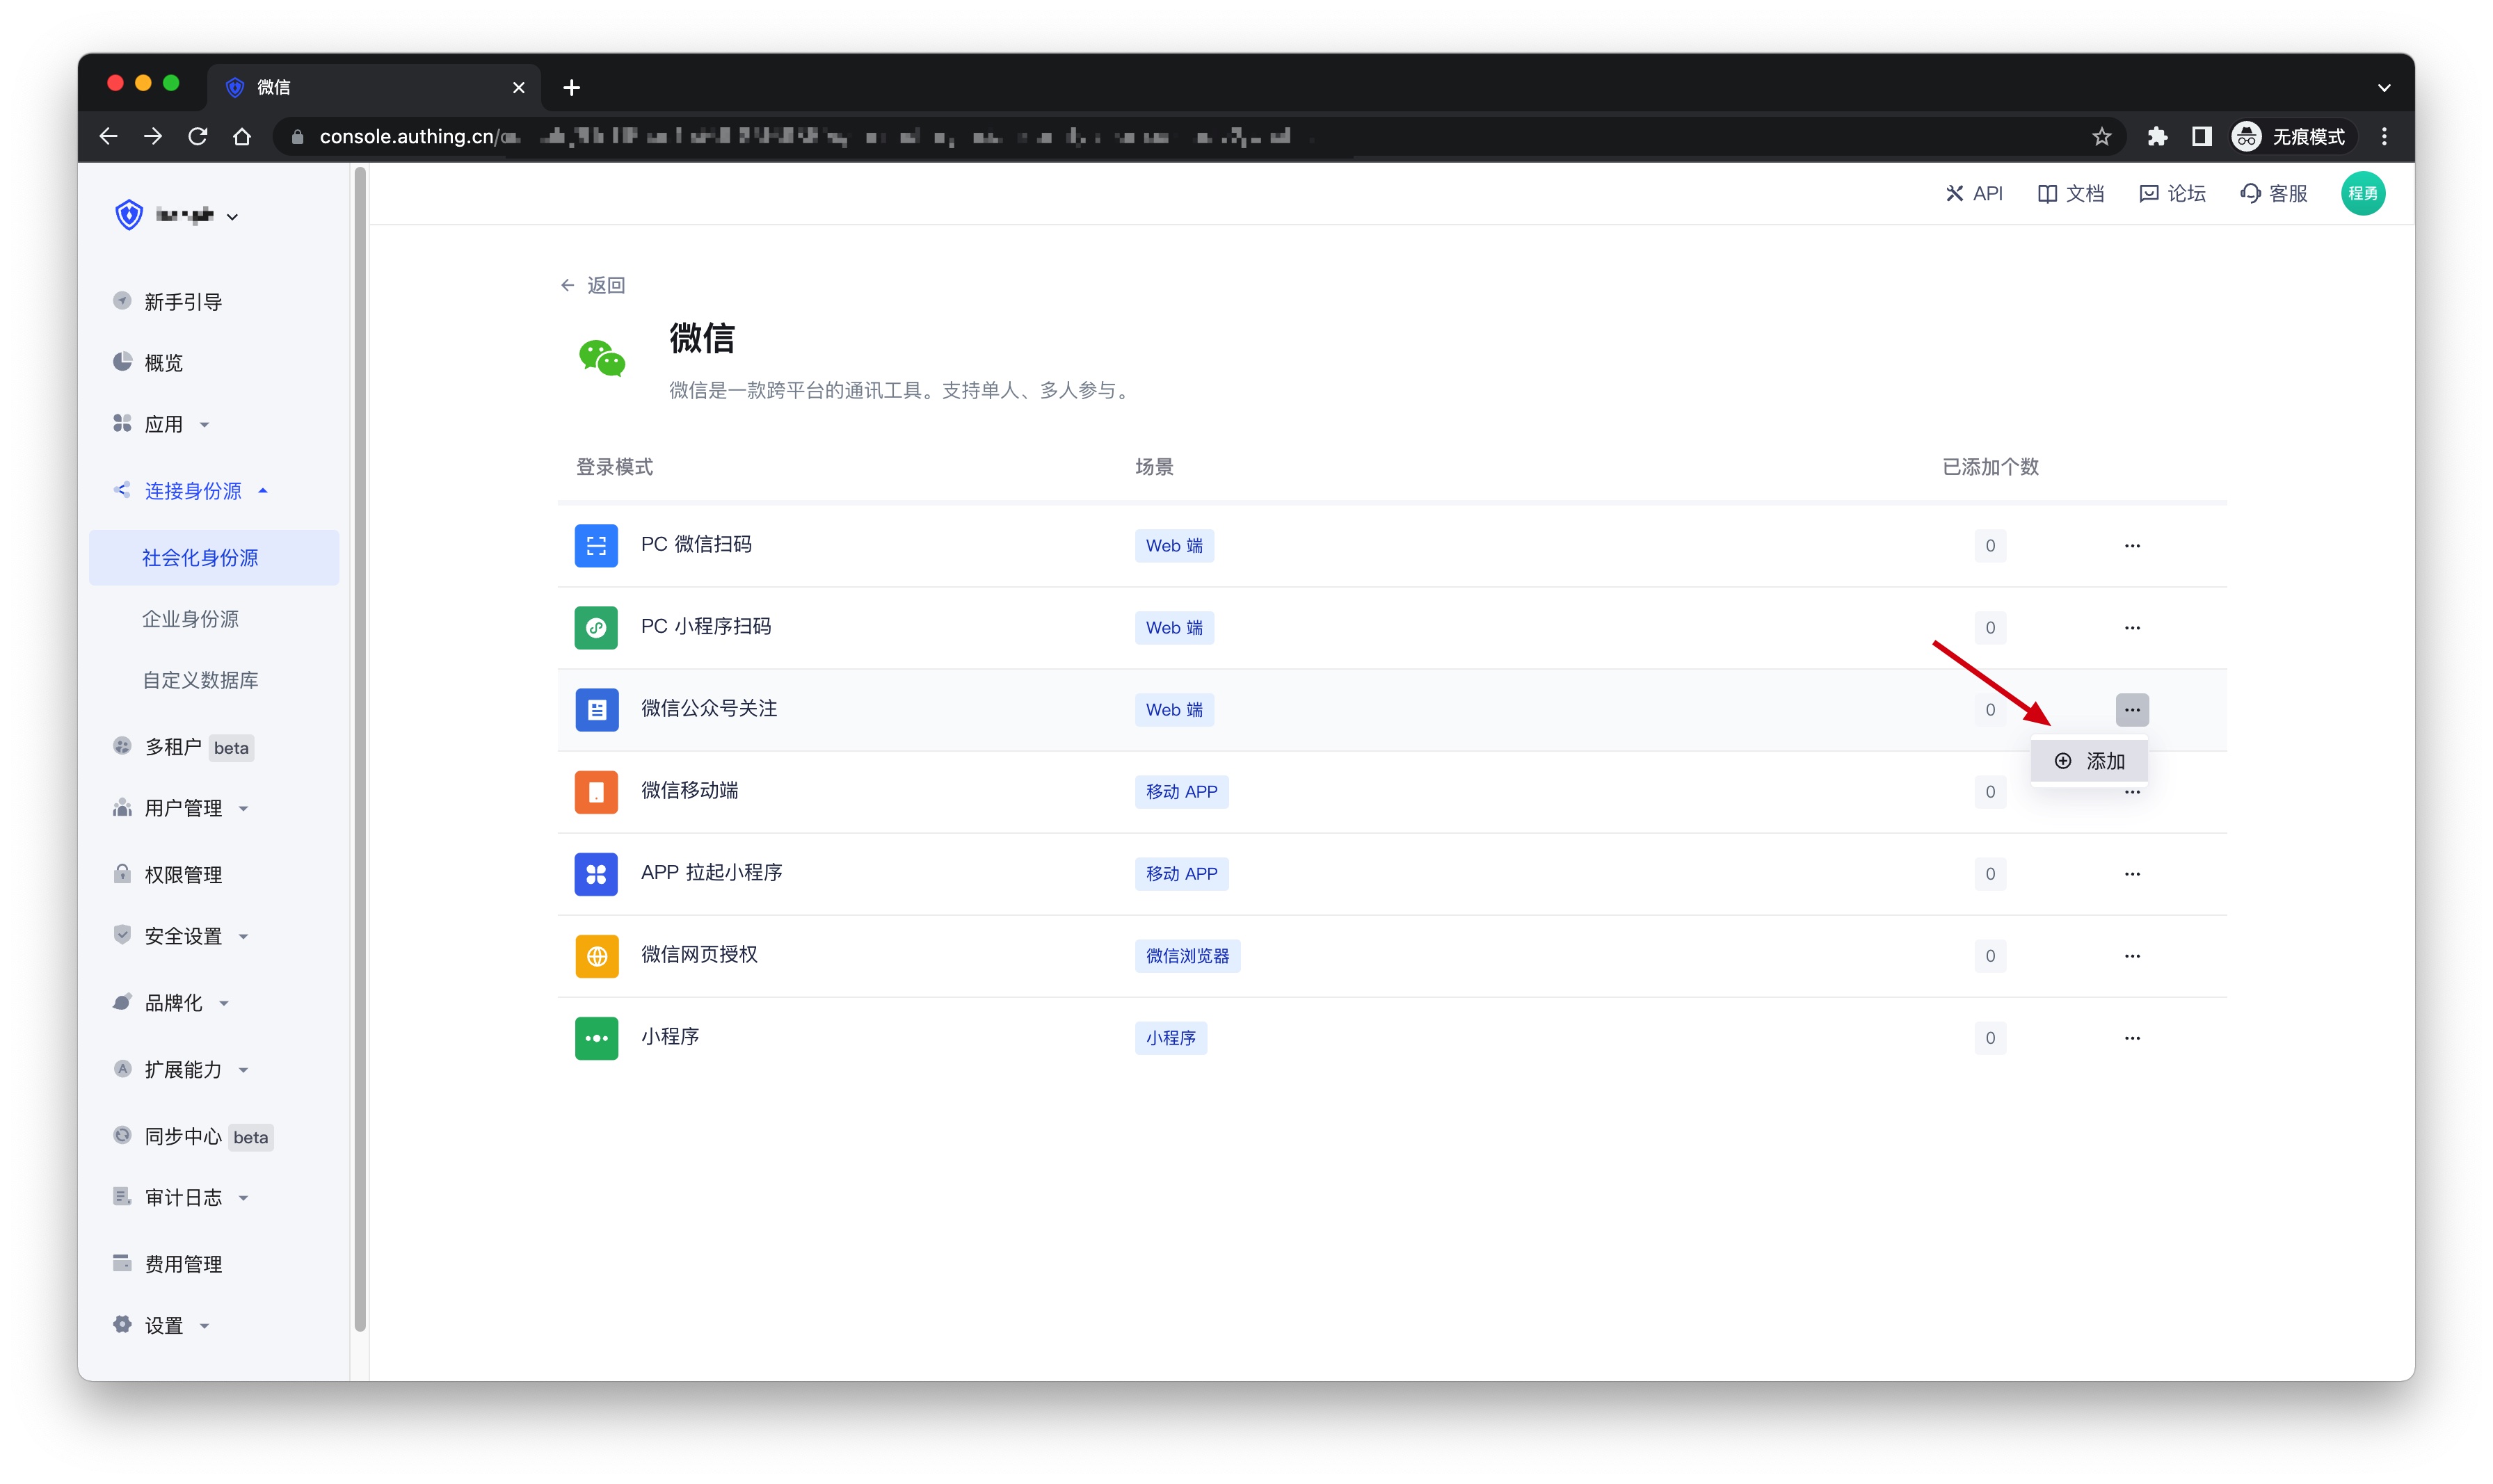Viewport: 2493px width, 1484px height.
Task: Select 企业身份源 in the sidebar
Action: tap(190, 618)
